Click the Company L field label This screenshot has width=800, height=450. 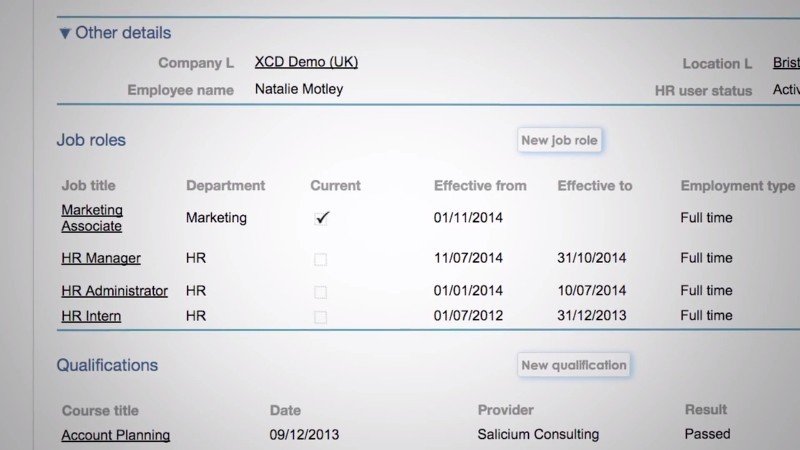[196, 63]
